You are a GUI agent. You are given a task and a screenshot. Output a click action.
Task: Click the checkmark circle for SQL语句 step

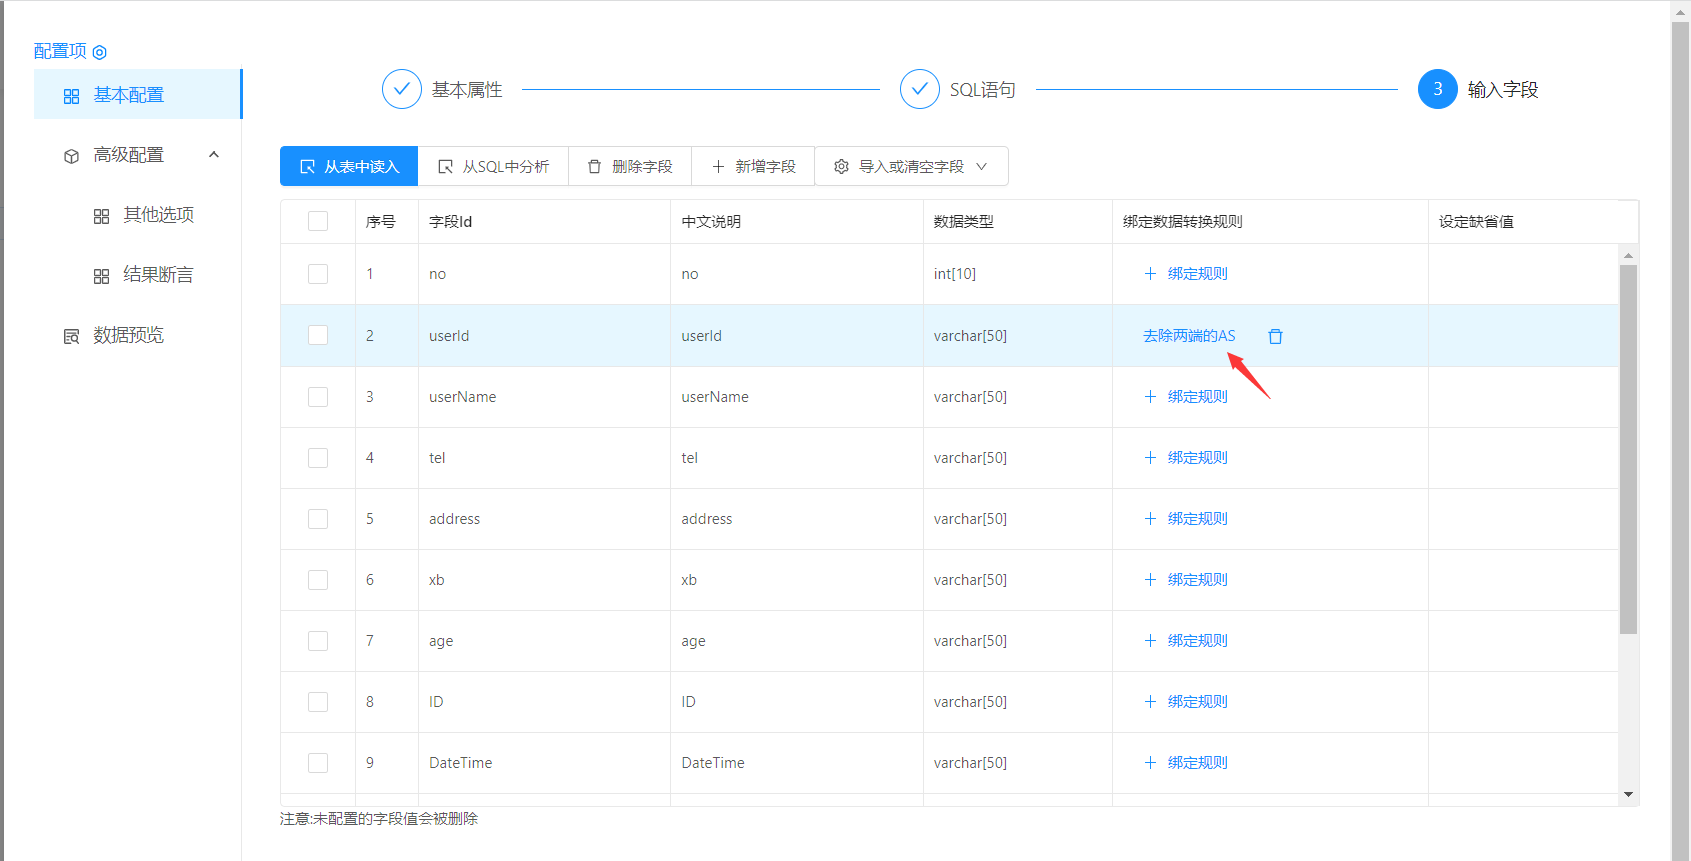919,89
